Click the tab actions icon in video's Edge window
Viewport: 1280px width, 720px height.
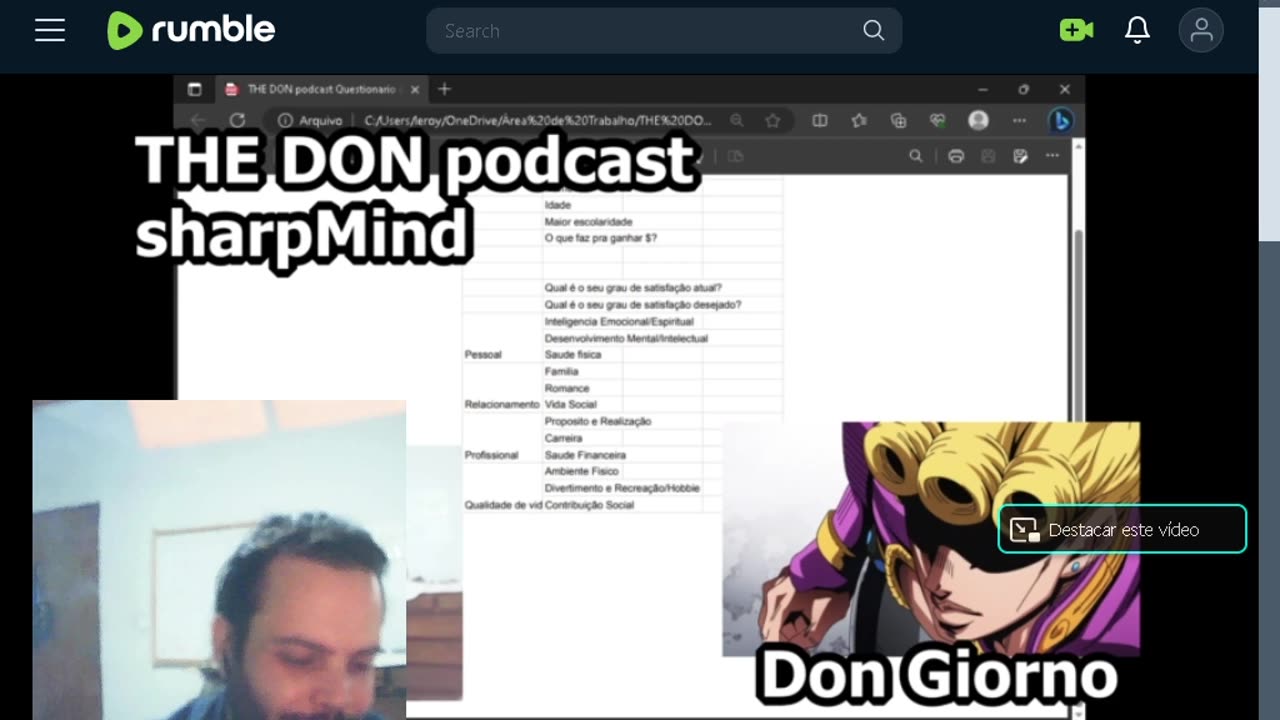click(x=195, y=89)
